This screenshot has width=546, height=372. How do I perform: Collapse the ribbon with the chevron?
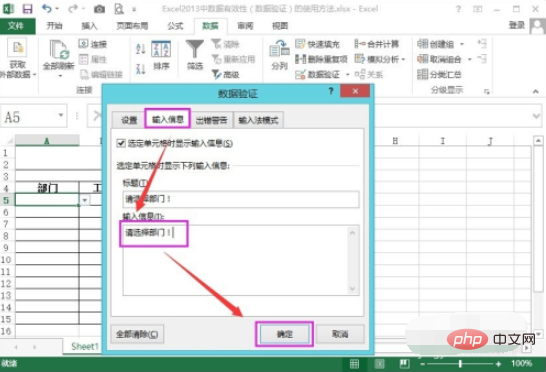[536, 92]
